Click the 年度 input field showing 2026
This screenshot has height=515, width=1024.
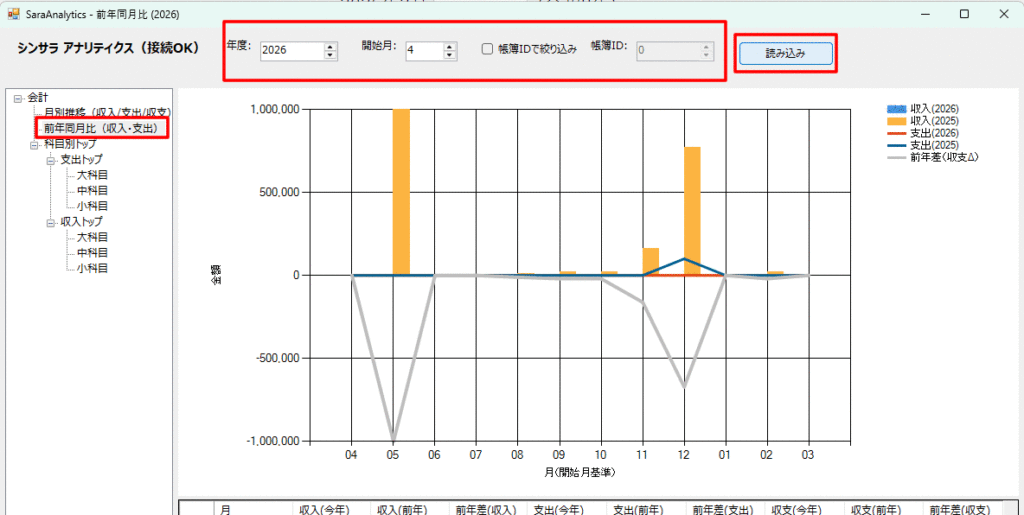290,50
